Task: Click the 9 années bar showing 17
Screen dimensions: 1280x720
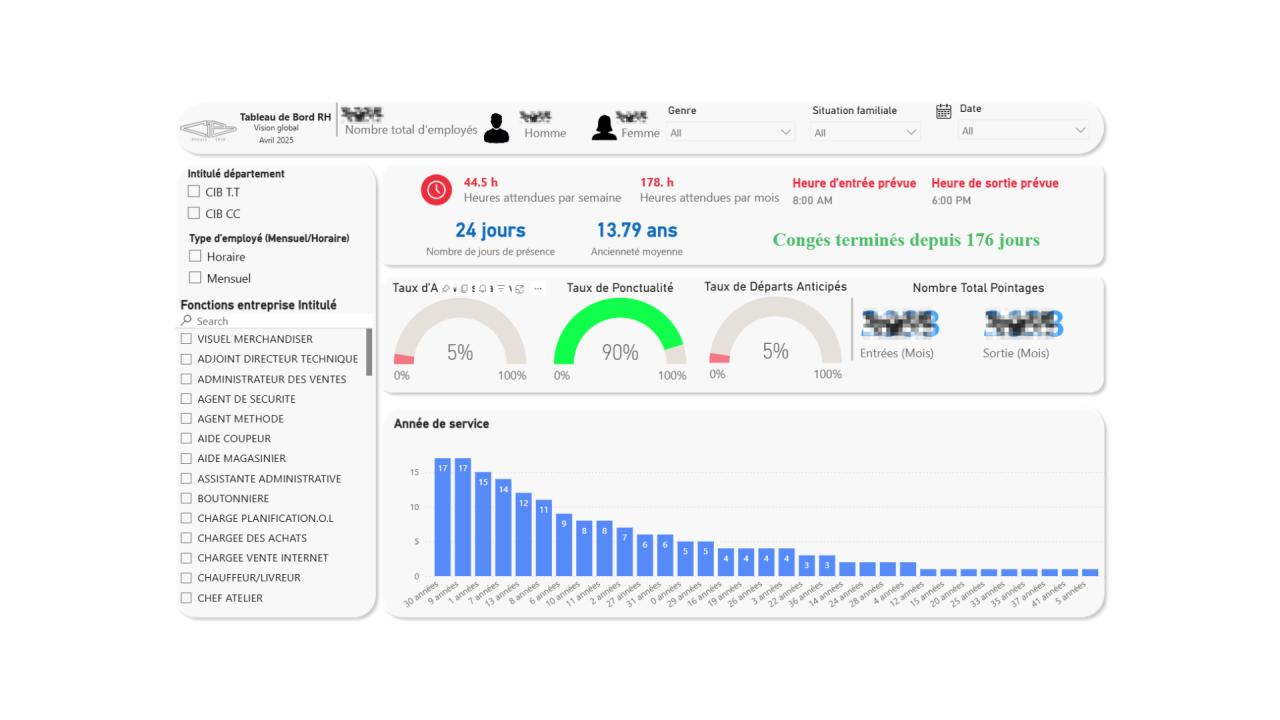Action: [x=463, y=517]
